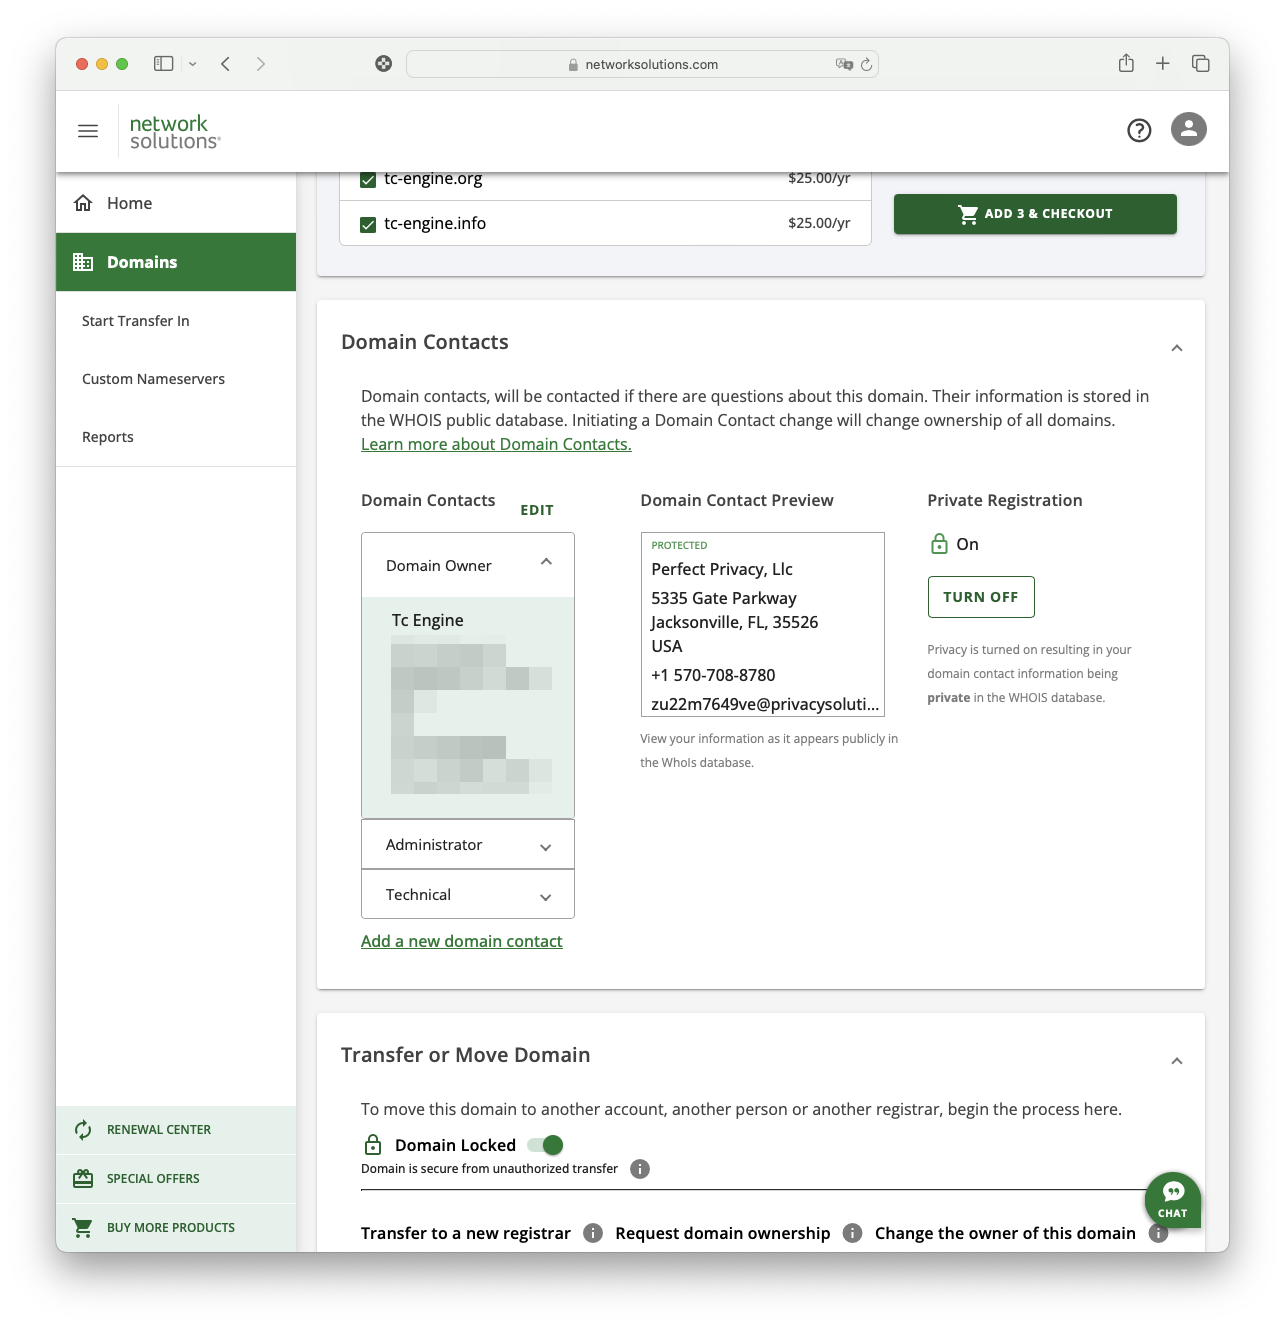This screenshot has width=1285, height=1326.
Task: Open the live chat bubble
Action: [x=1173, y=1199]
